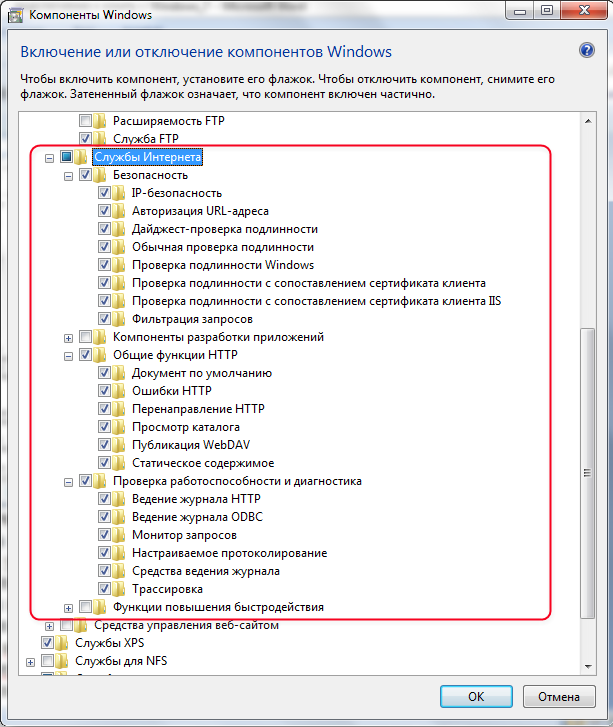Click folder icon beside IP-безопасность
Image resolution: width=613 pixels, height=727 pixels.
[119, 193]
